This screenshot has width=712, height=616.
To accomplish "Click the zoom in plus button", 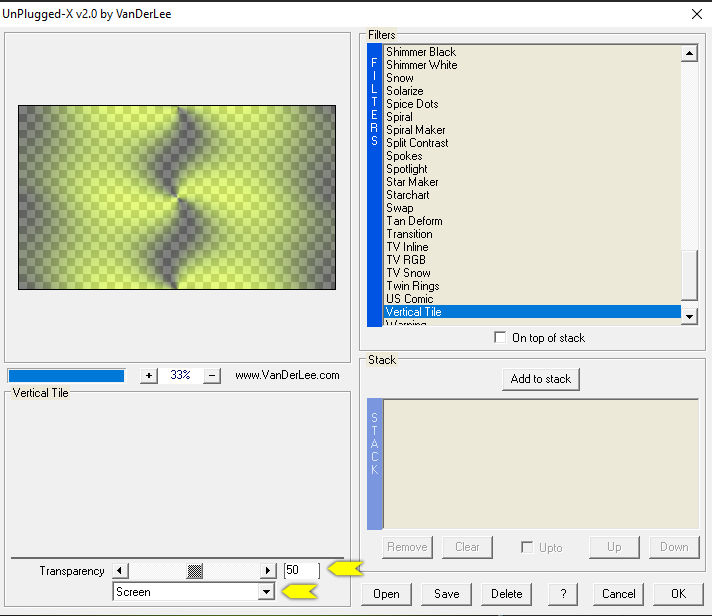I will (x=149, y=376).
